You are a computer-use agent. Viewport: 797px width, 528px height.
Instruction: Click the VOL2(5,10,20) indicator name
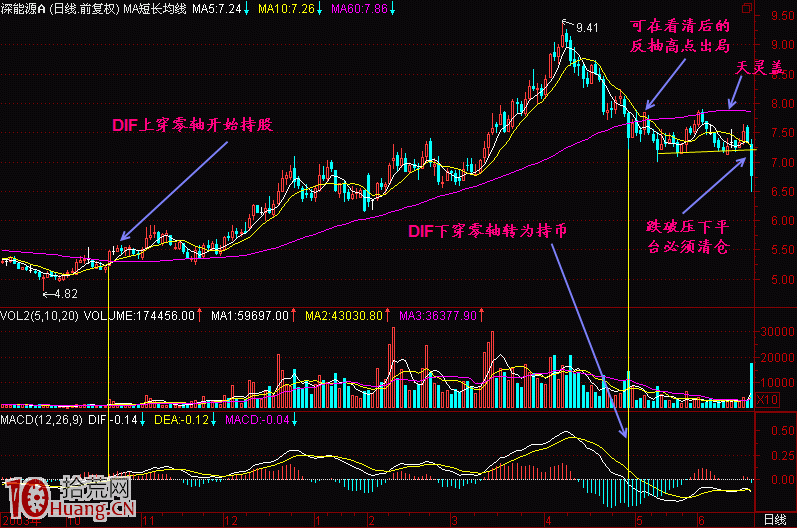pyautogui.click(x=40, y=316)
